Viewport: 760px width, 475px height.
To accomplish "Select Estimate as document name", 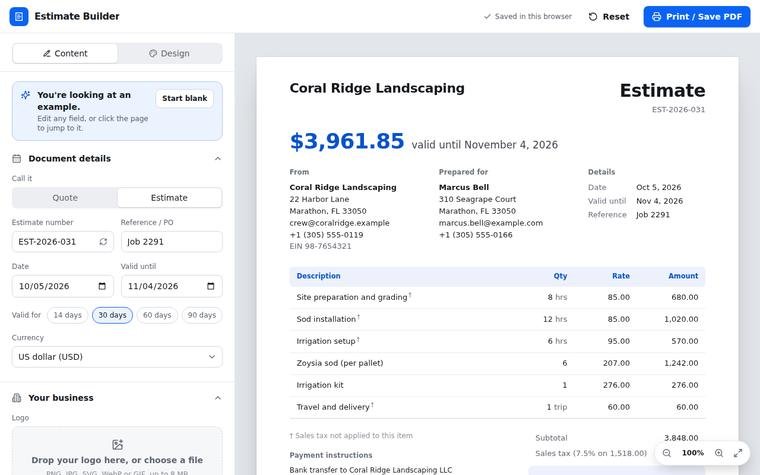I will click(x=169, y=198).
